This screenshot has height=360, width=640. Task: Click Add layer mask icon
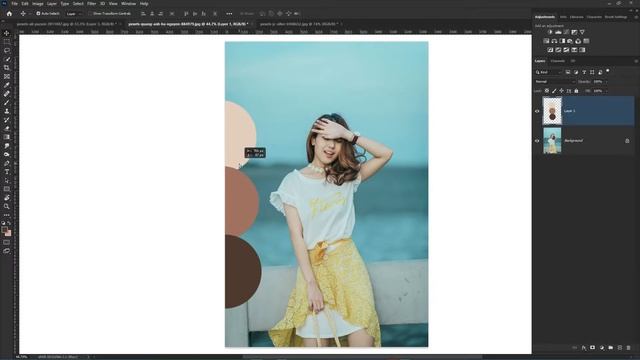pyautogui.click(x=593, y=348)
